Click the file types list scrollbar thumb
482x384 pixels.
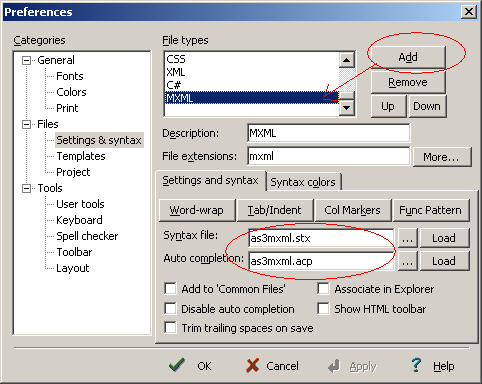pyautogui.click(x=347, y=96)
